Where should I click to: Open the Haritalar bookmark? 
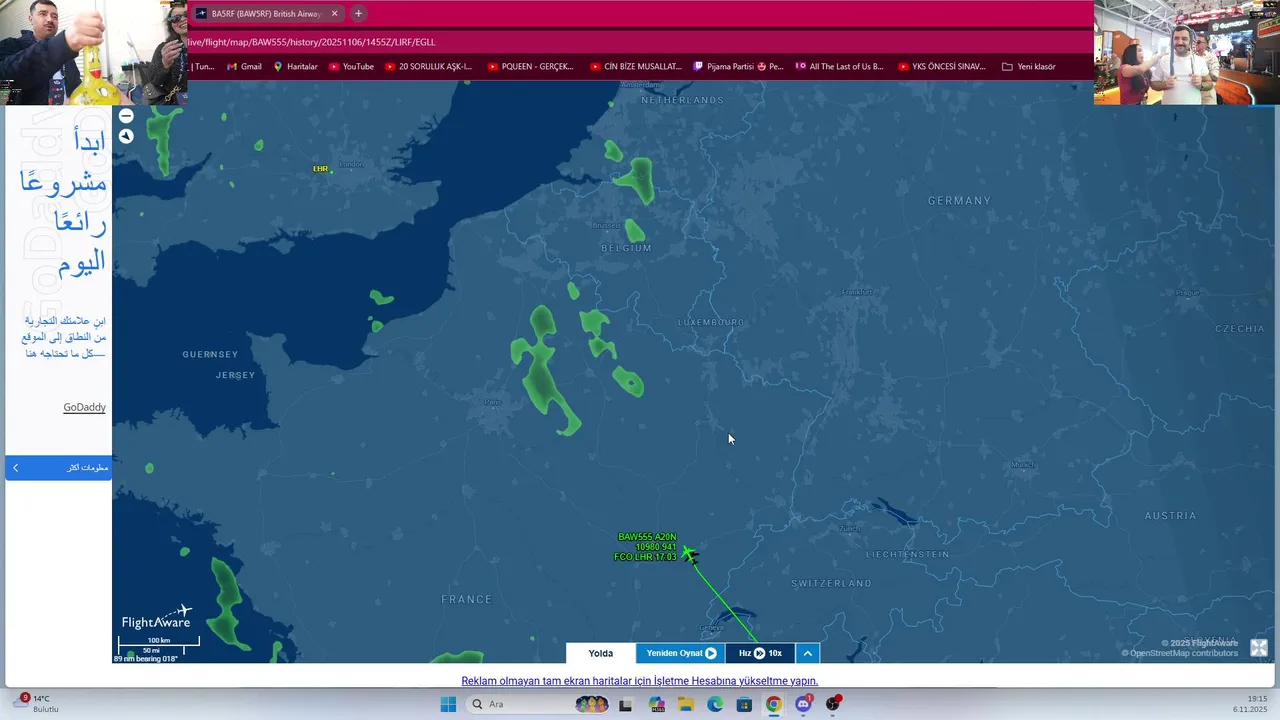point(295,67)
